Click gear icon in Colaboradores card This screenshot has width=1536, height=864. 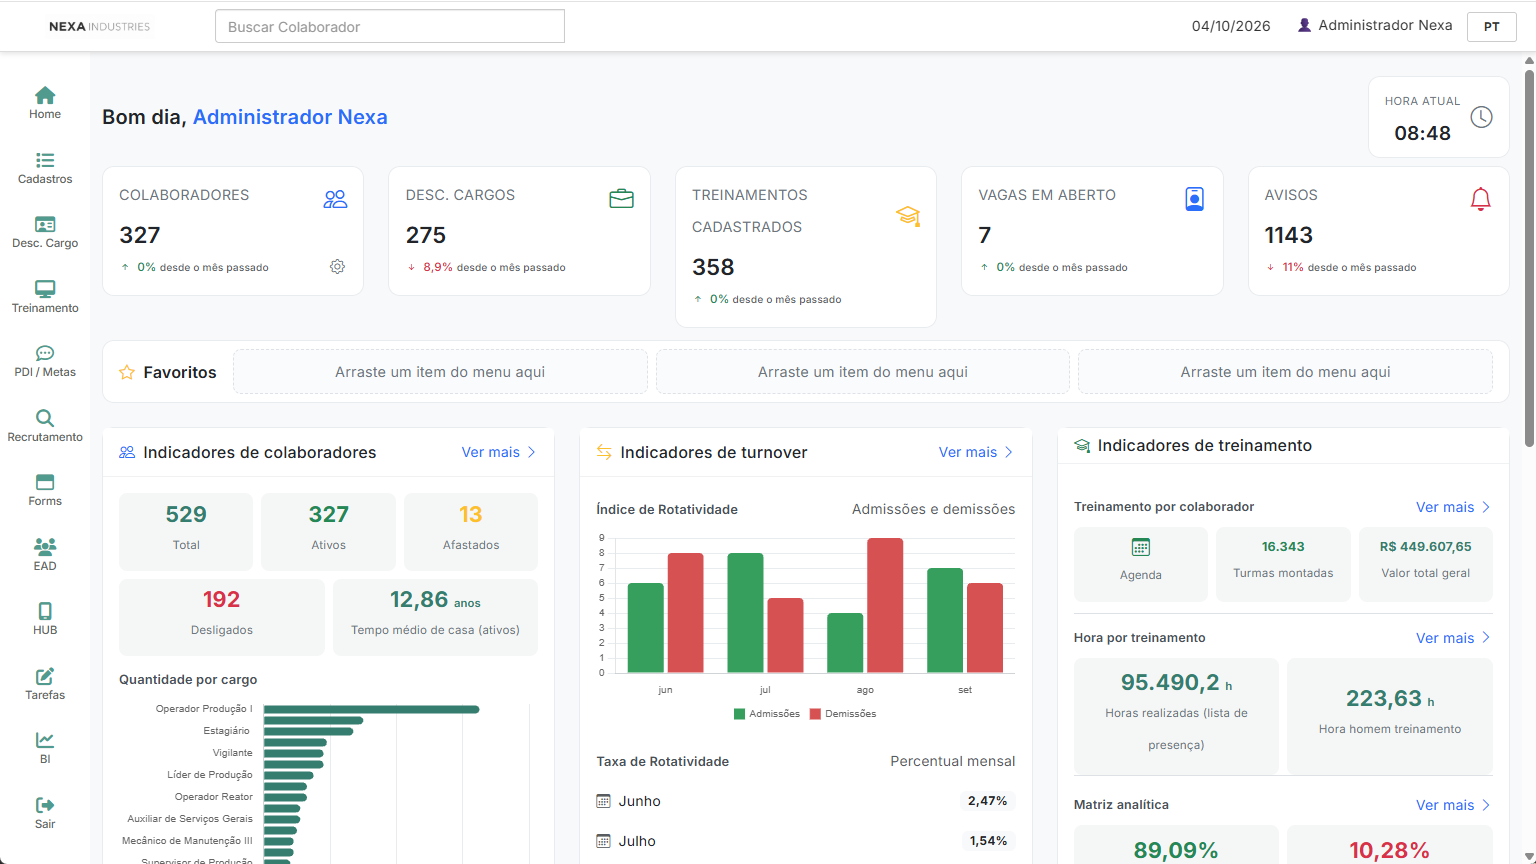click(337, 267)
